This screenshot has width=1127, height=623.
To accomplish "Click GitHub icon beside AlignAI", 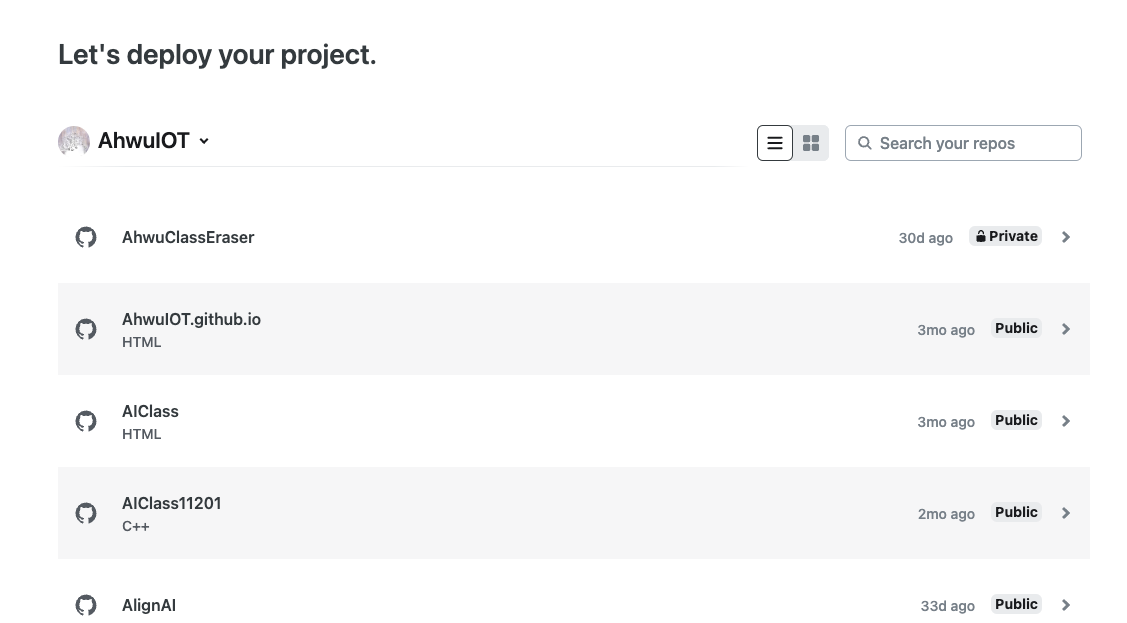I will (x=86, y=605).
